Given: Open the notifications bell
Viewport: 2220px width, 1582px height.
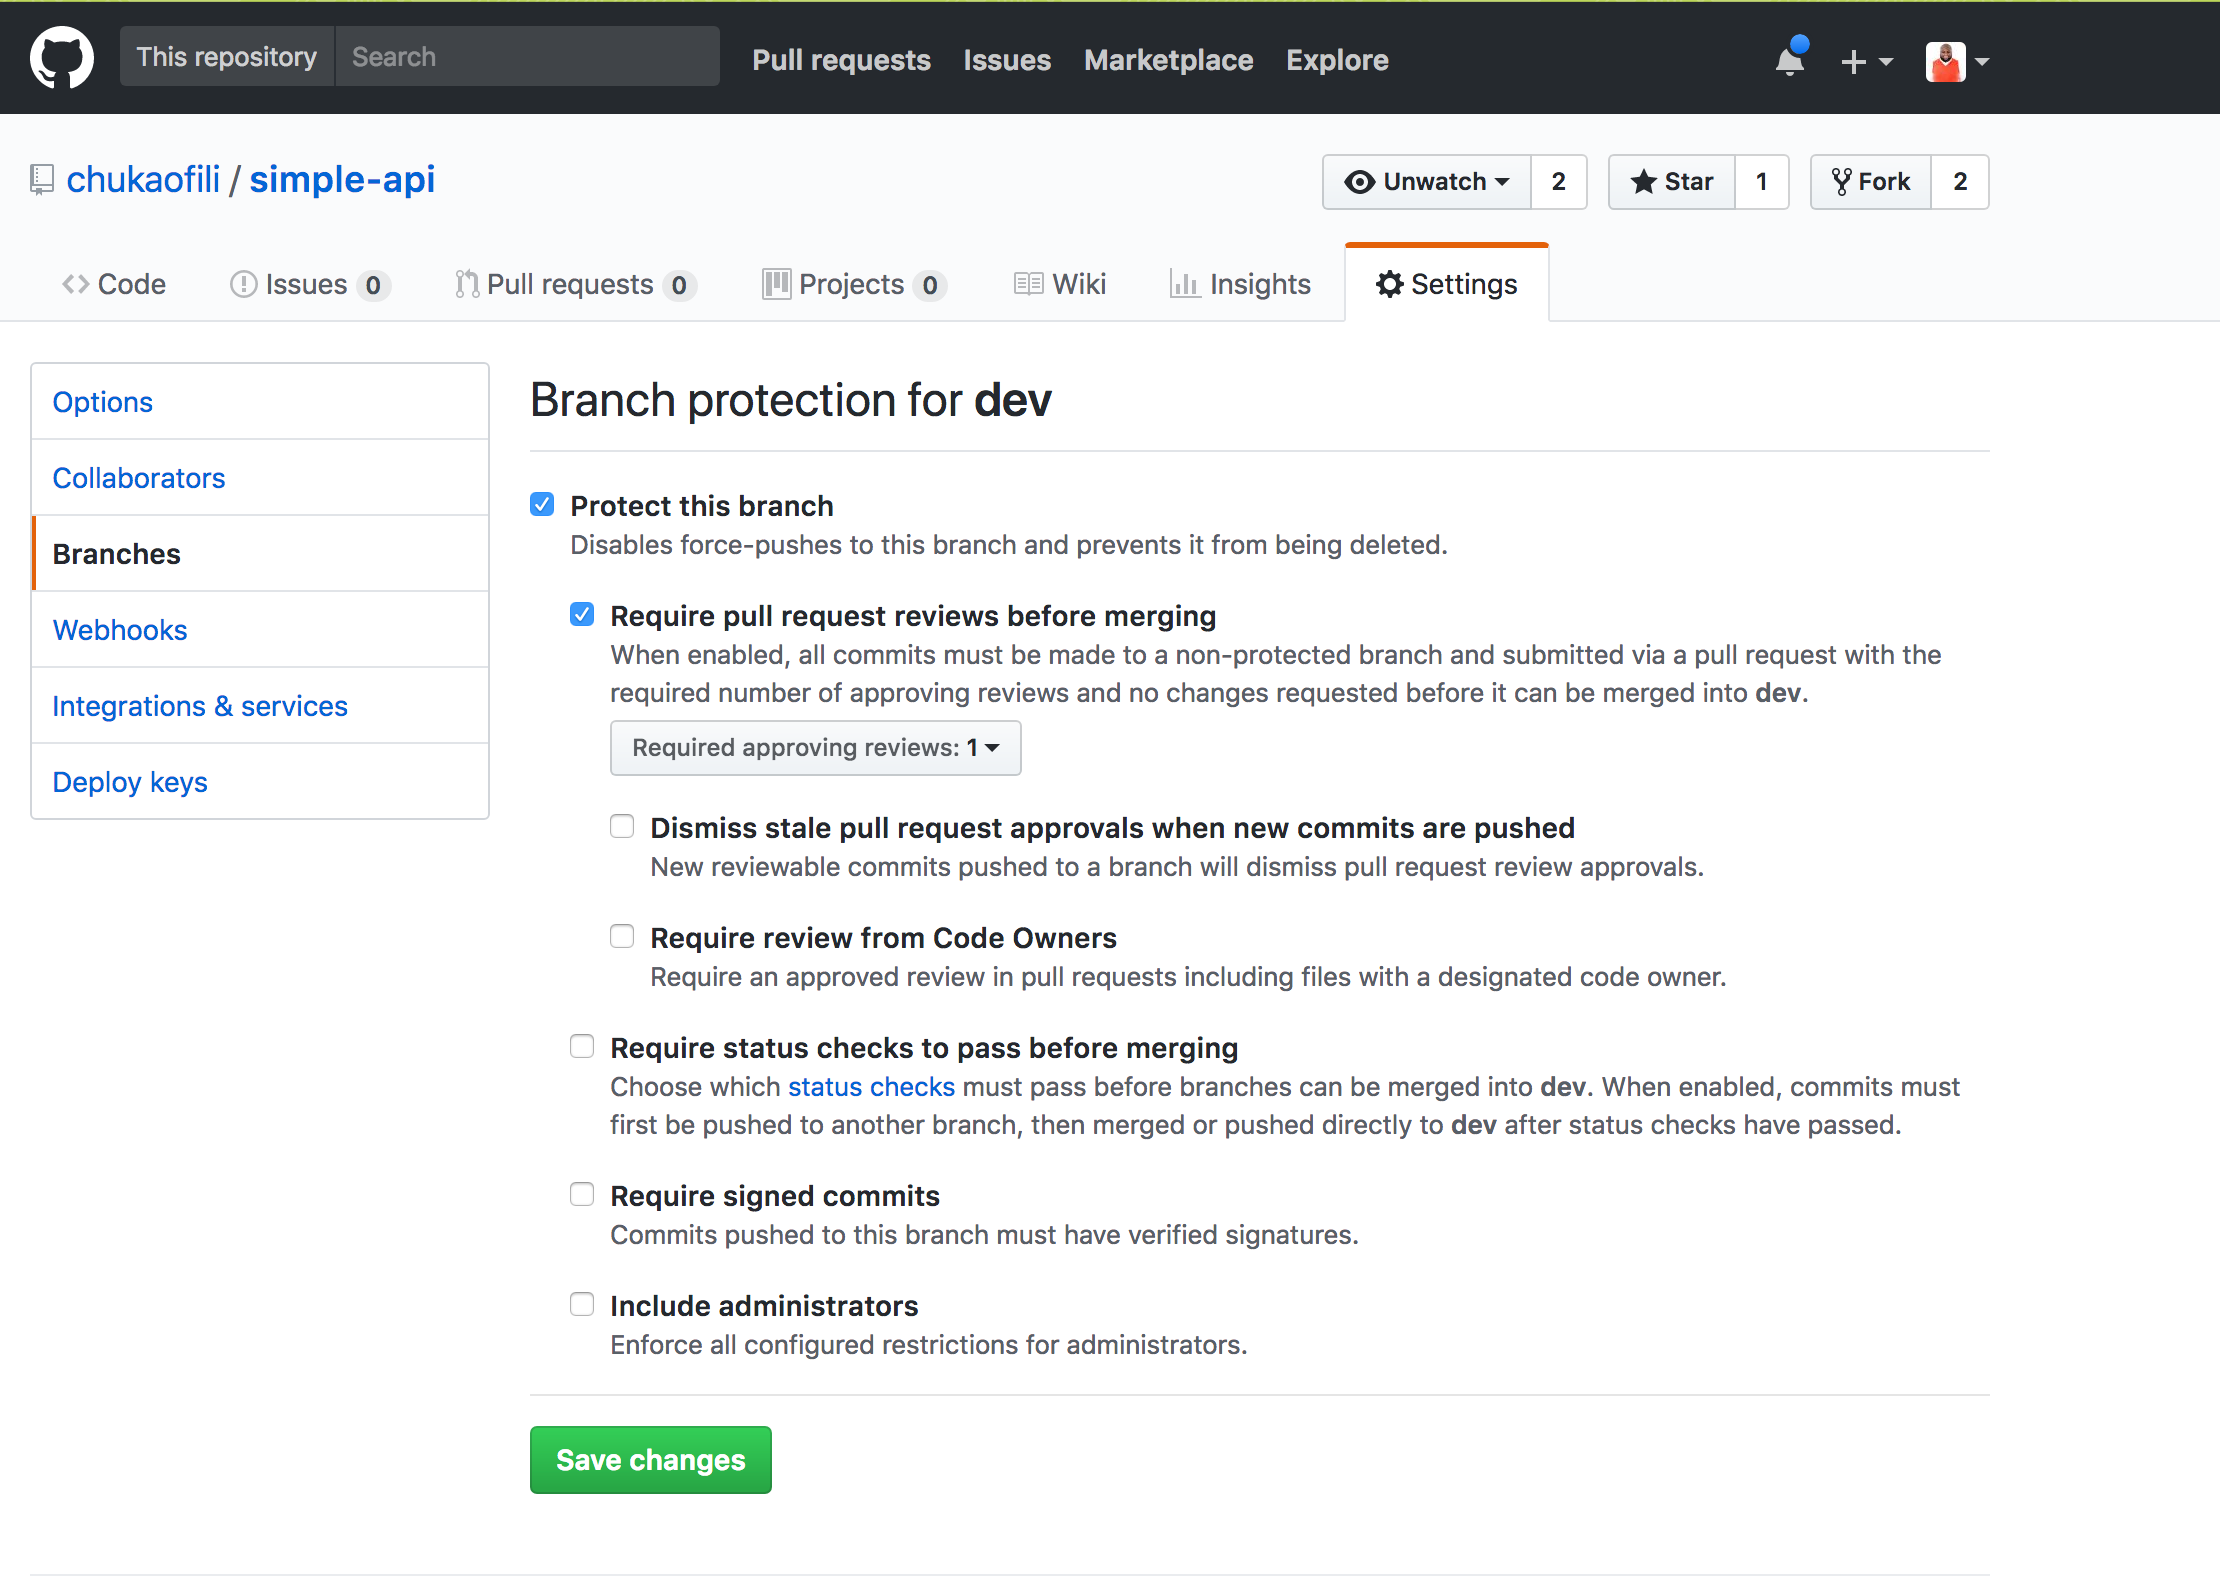Looking at the screenshot, I should (x=1789, y=60).
